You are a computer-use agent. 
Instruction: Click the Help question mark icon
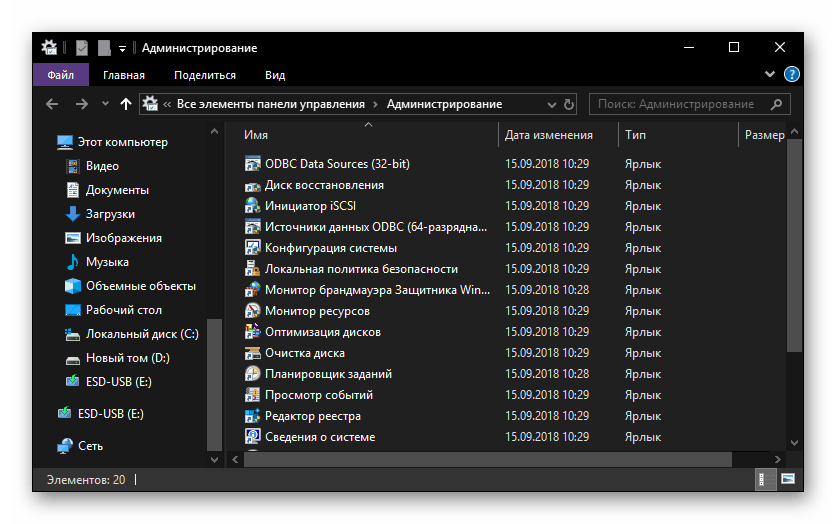pyautogui.click(x=791, y=75)
